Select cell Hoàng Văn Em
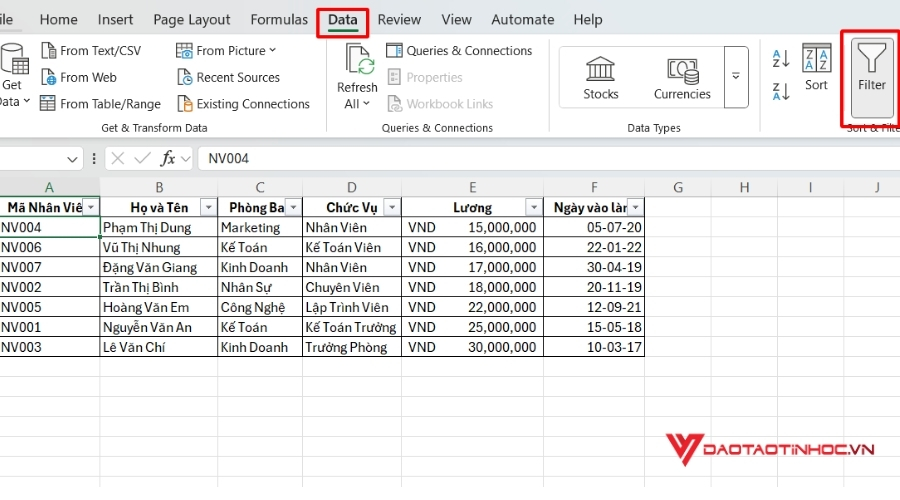This screenshot has width=900, height=500. [x=159, y=307]
